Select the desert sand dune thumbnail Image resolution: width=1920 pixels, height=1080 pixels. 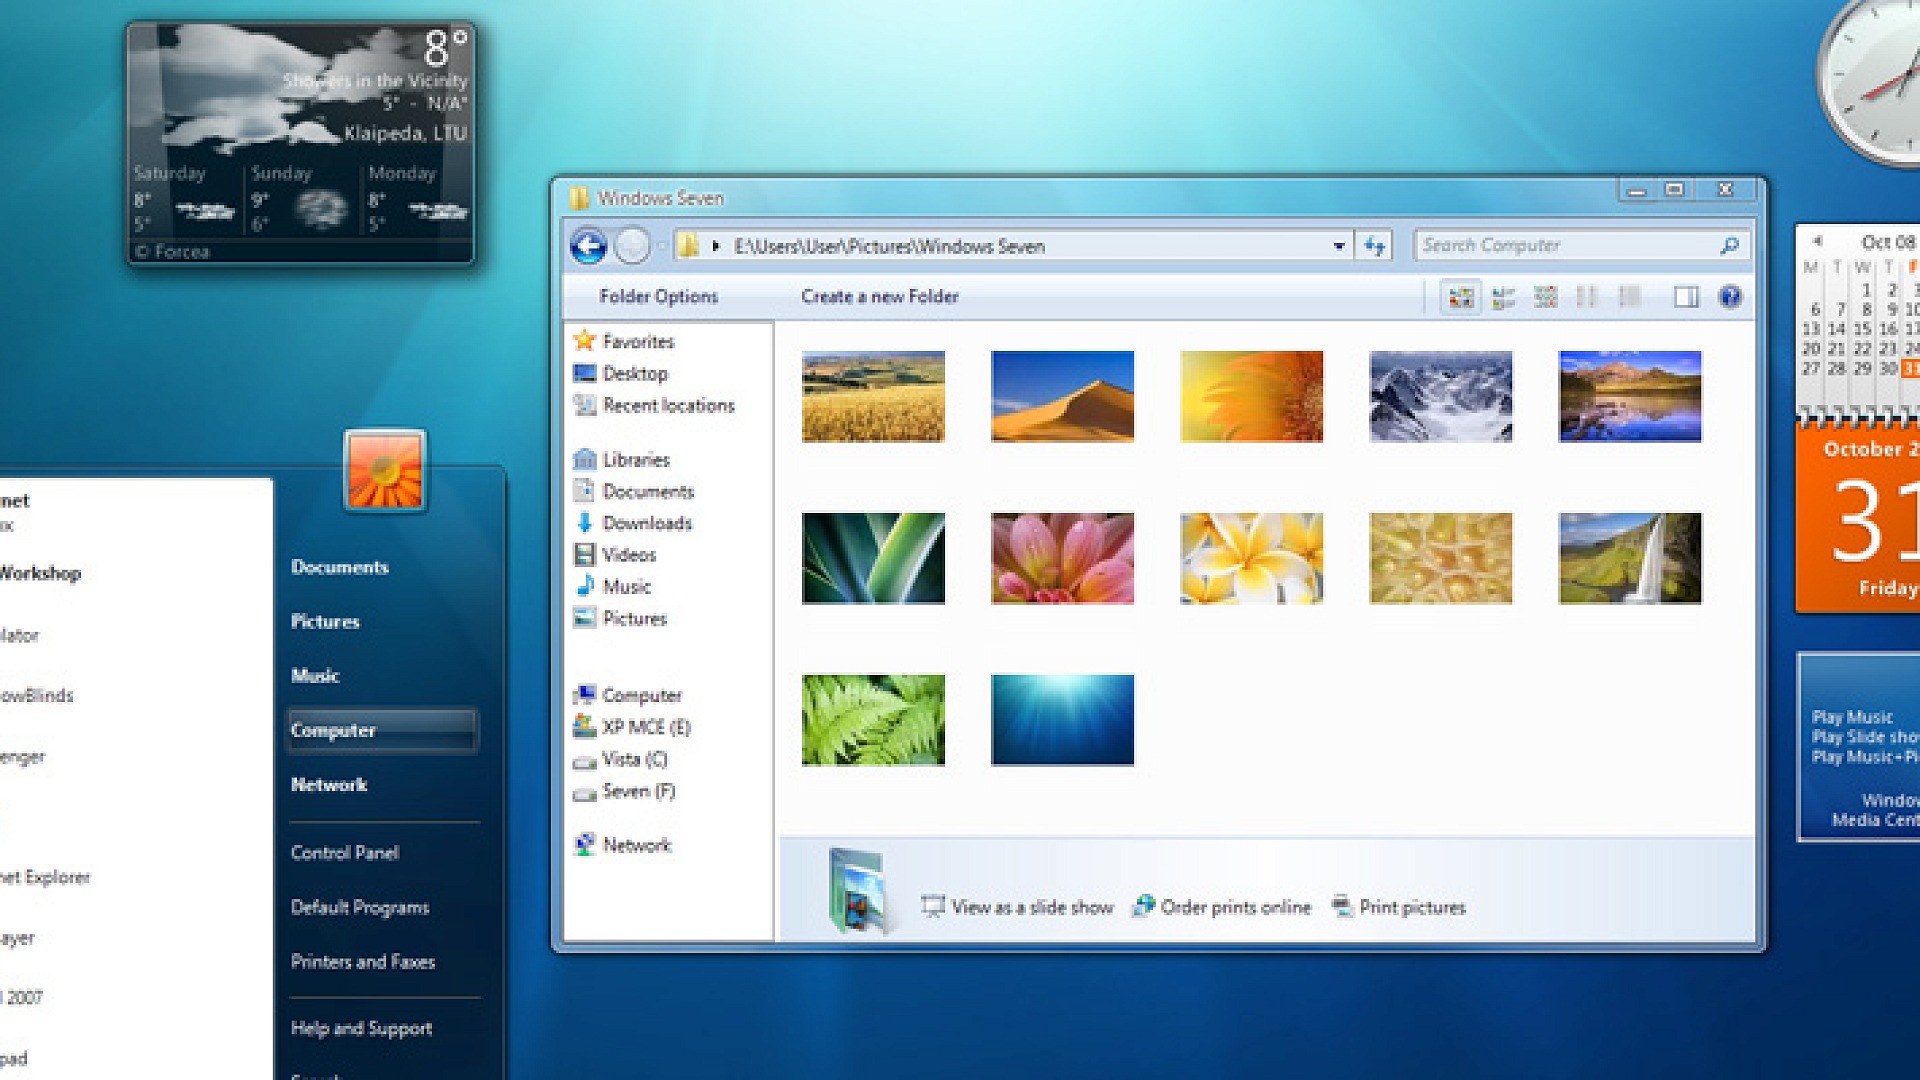pyautogui.click(x=1062, y=396)
